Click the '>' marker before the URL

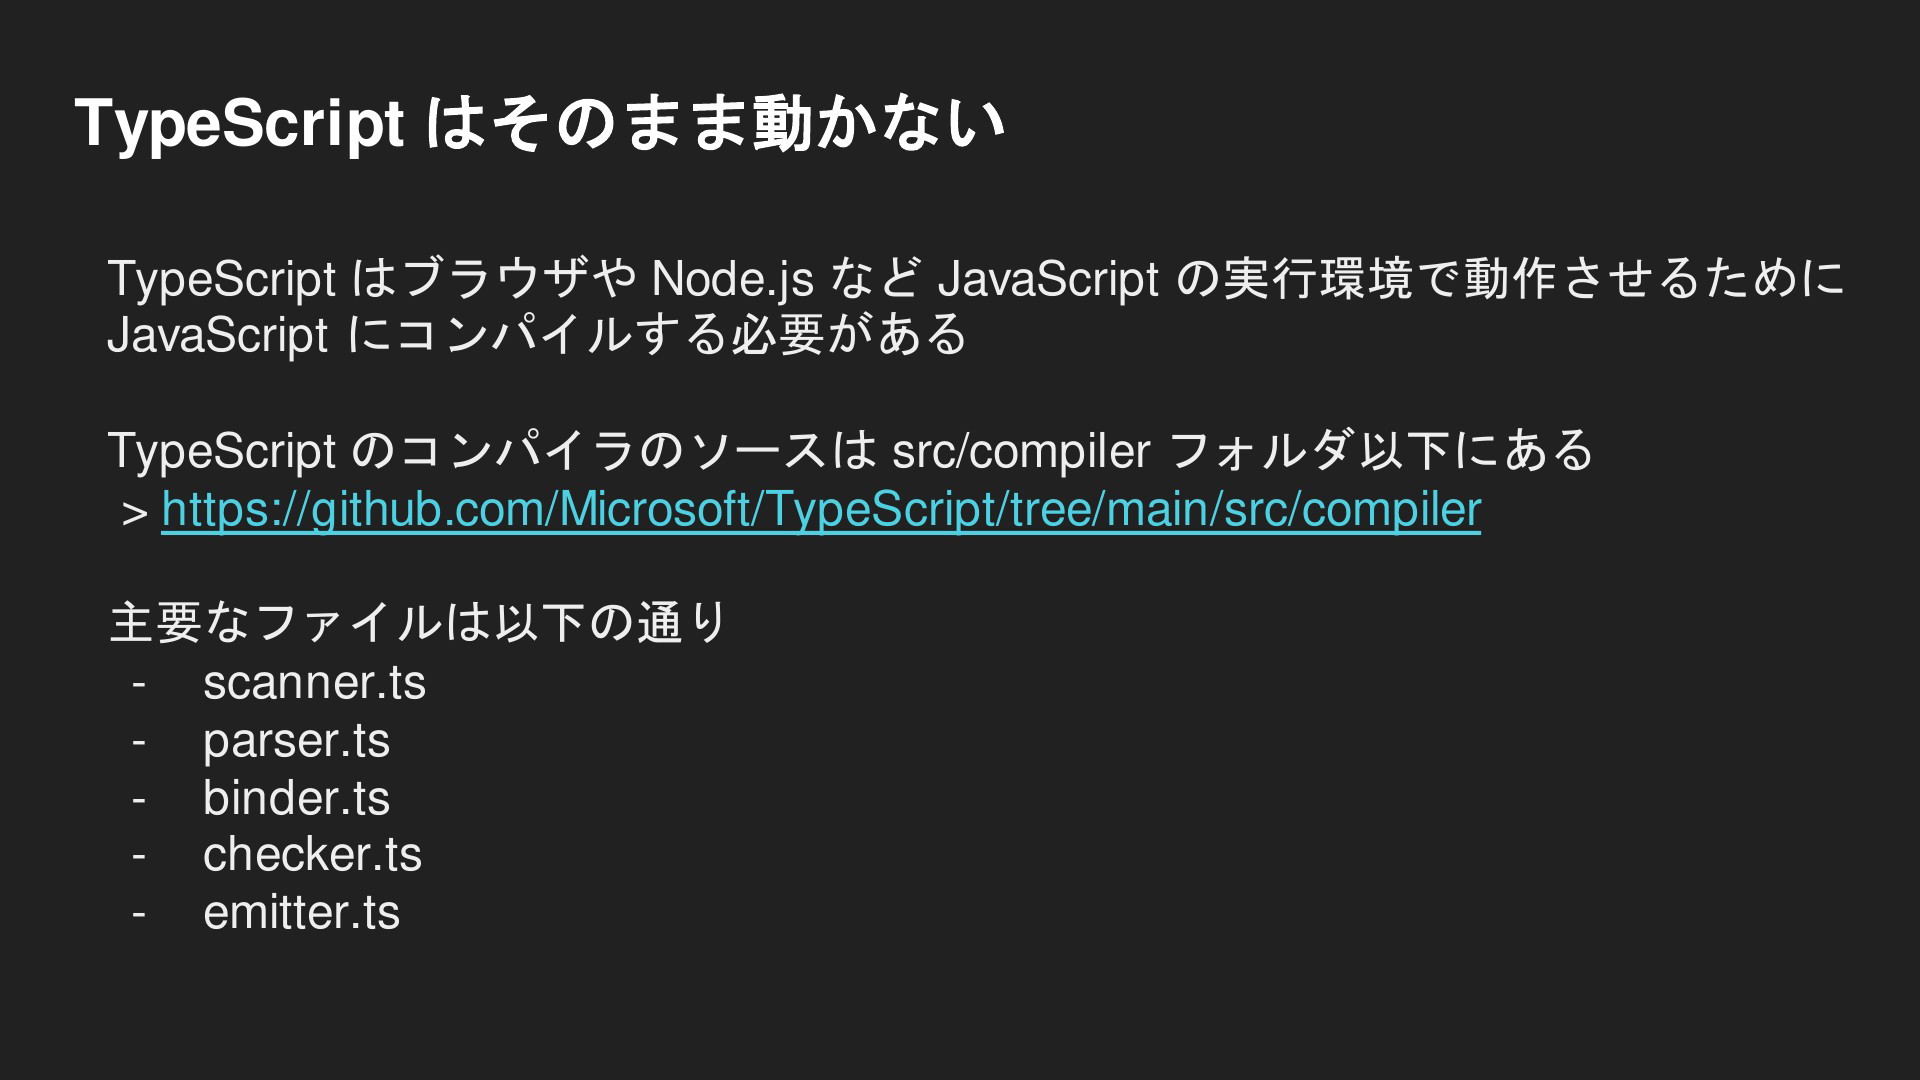coord(134,514)
